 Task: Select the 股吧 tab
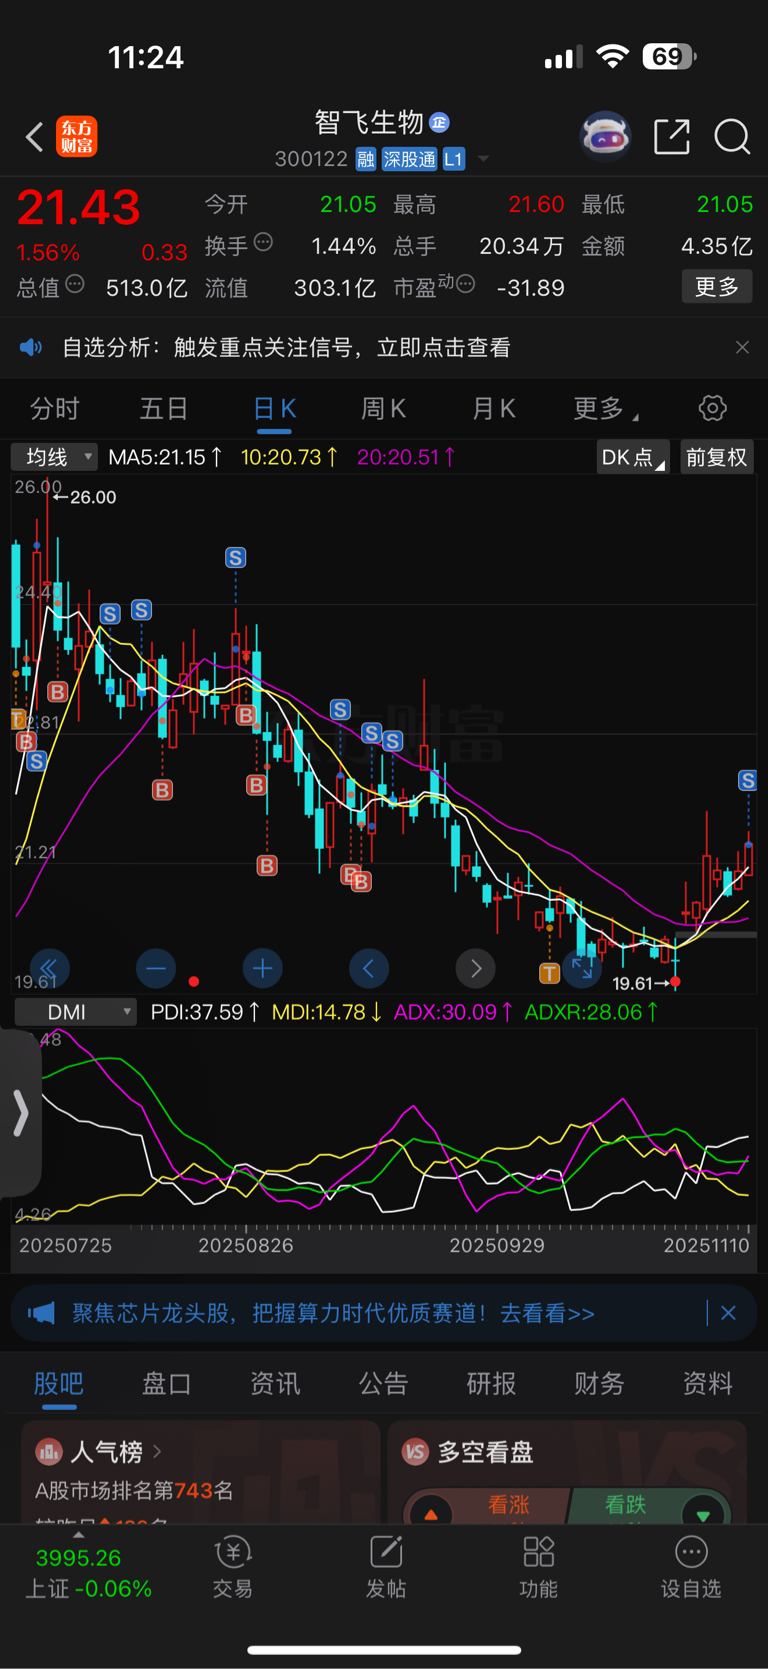coord(59,1384)
